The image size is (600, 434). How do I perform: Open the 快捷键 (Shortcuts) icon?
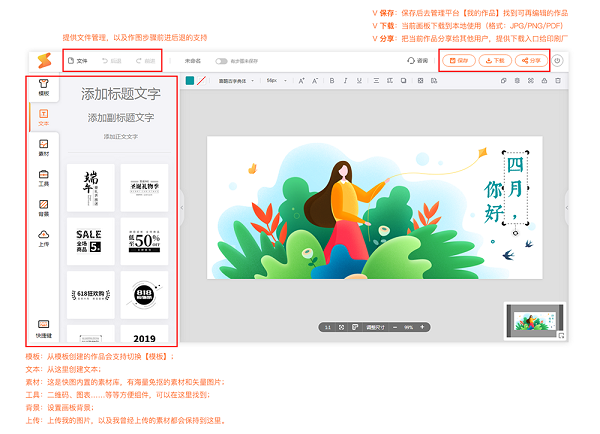[x=43, y=327]
